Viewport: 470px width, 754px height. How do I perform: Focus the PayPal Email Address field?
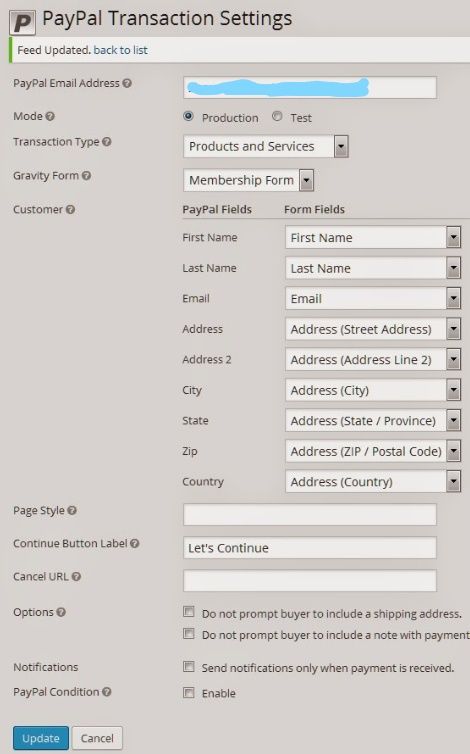click(x=310, y=88)
